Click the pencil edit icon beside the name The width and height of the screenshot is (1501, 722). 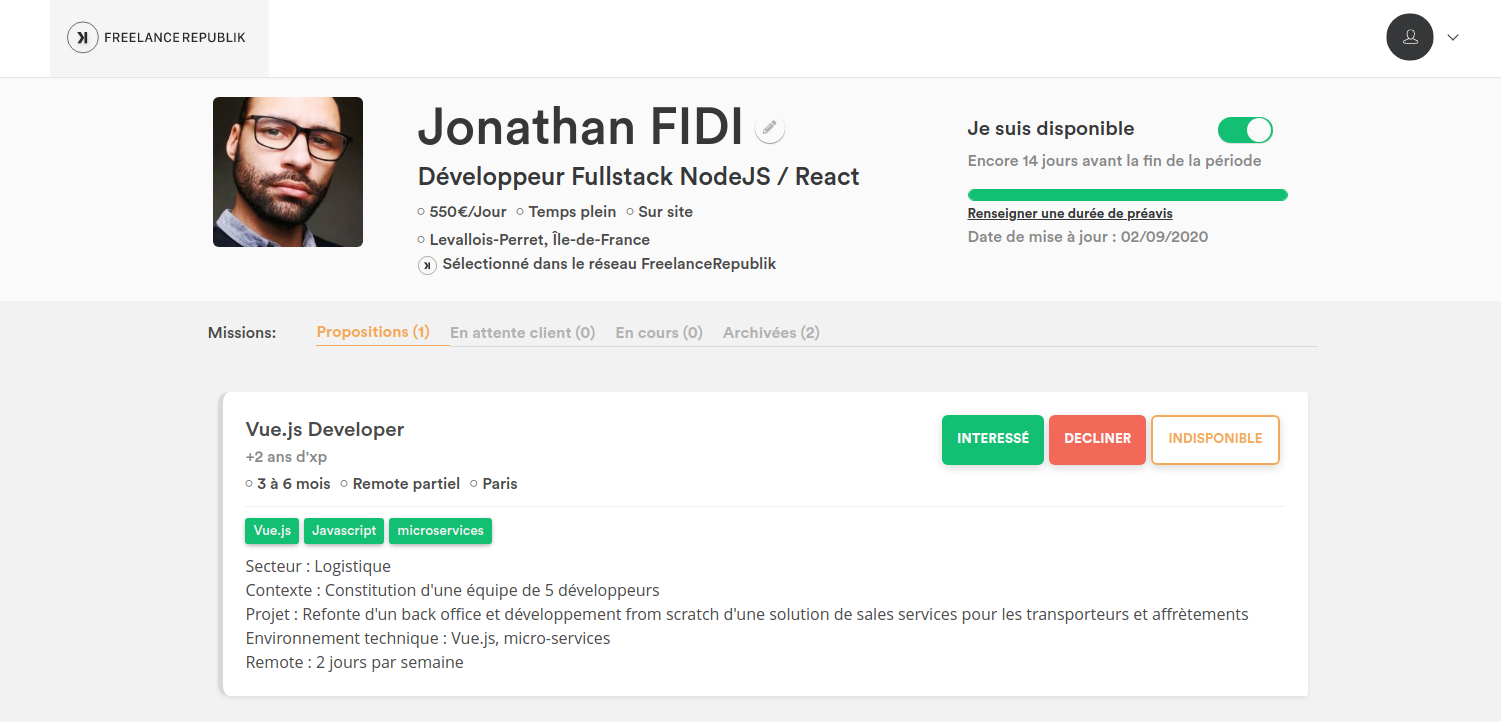[769, 128]
